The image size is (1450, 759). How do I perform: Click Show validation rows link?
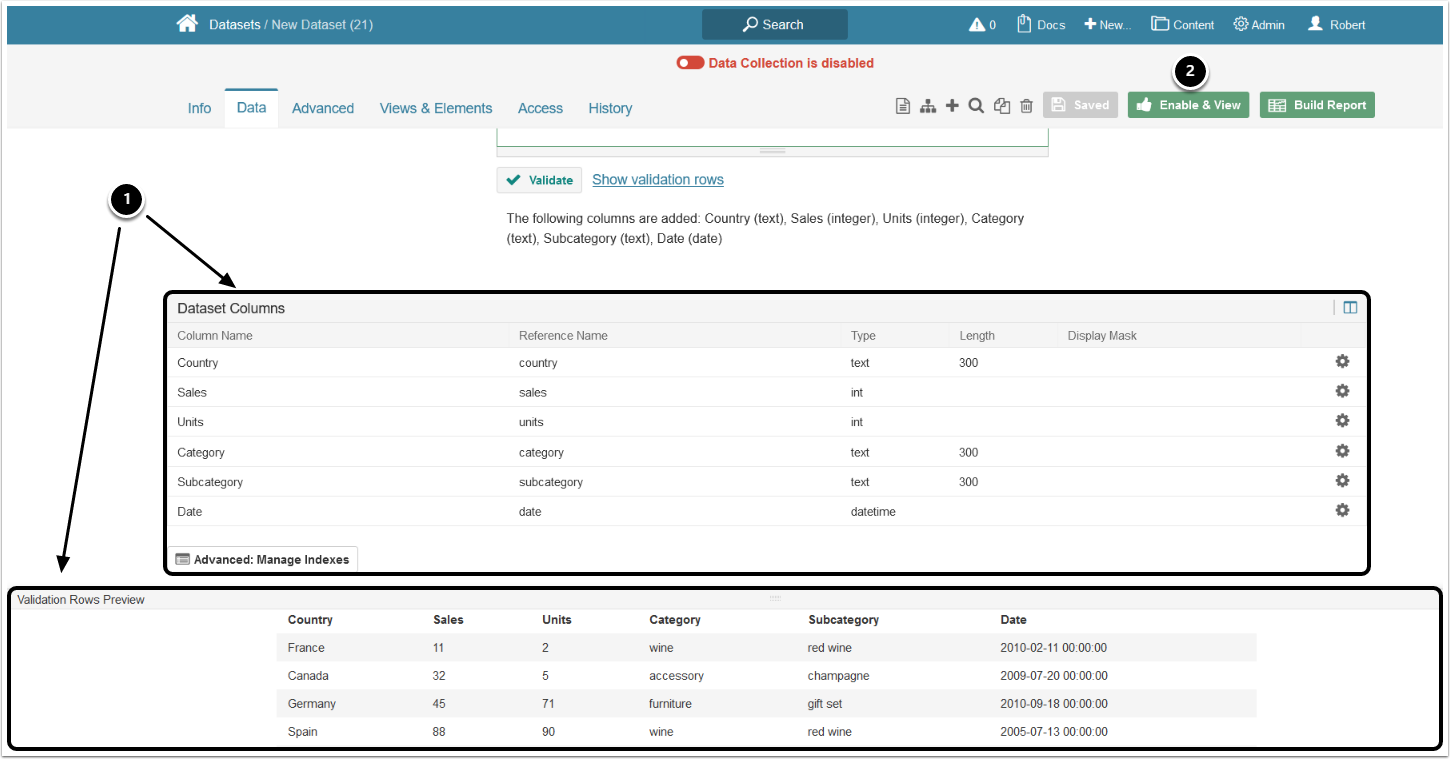pos(658,180)
